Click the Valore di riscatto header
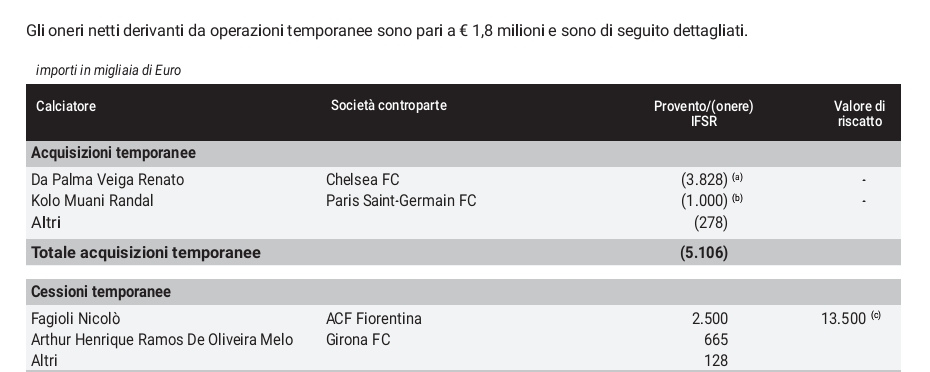 point(859,113)
